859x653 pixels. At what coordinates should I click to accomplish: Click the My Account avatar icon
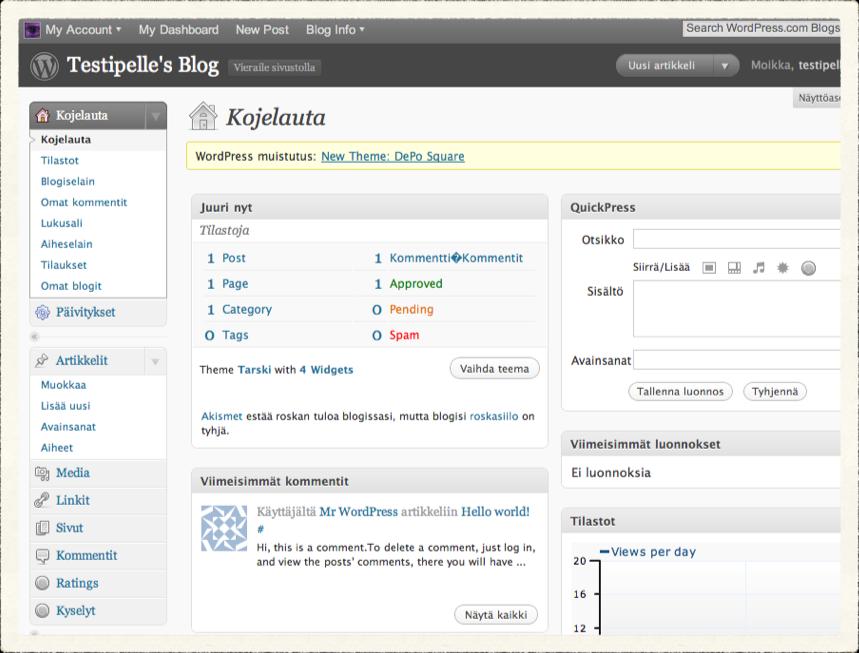click(32, 30)
